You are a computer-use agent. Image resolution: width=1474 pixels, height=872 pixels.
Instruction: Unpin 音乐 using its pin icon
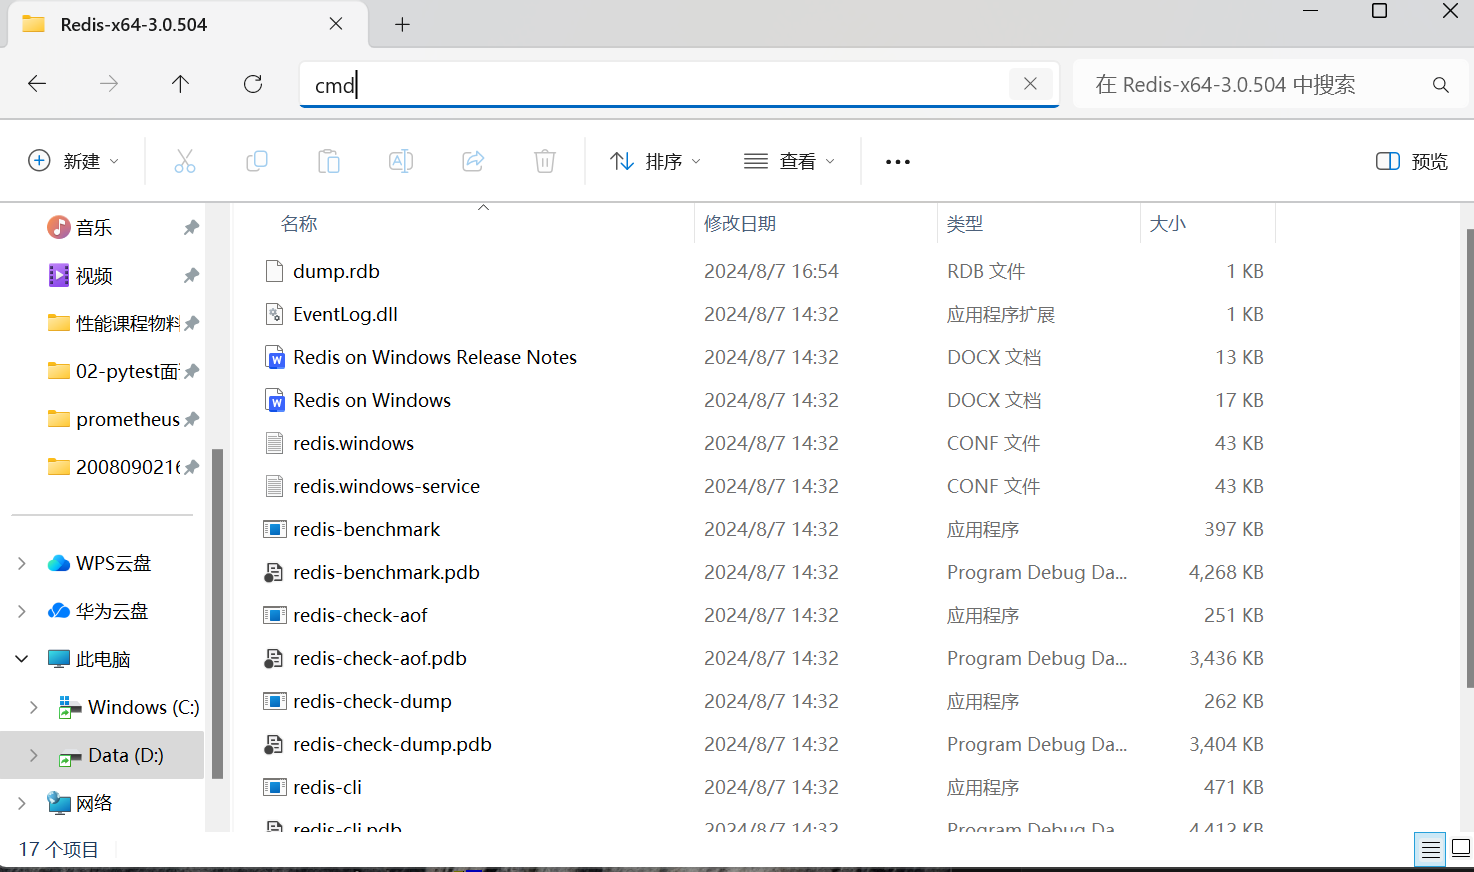click(x=191, y=228)
